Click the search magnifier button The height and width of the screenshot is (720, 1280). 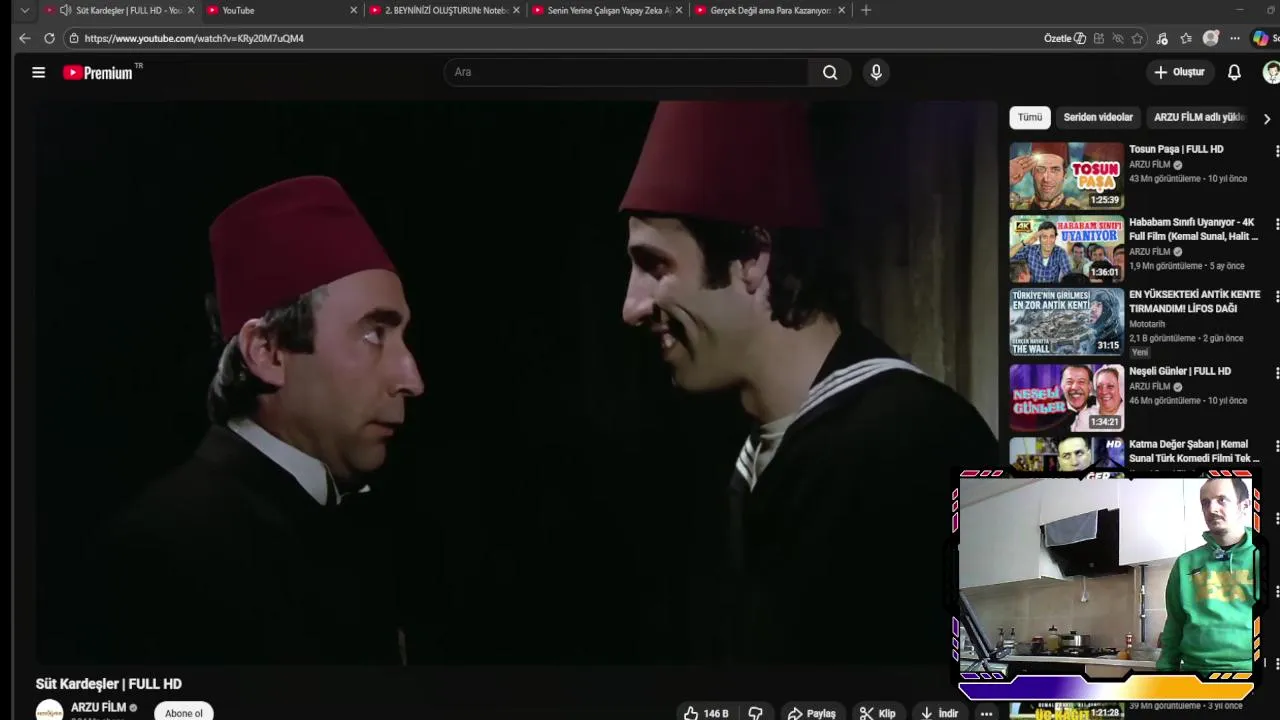[x=830, y=72]
